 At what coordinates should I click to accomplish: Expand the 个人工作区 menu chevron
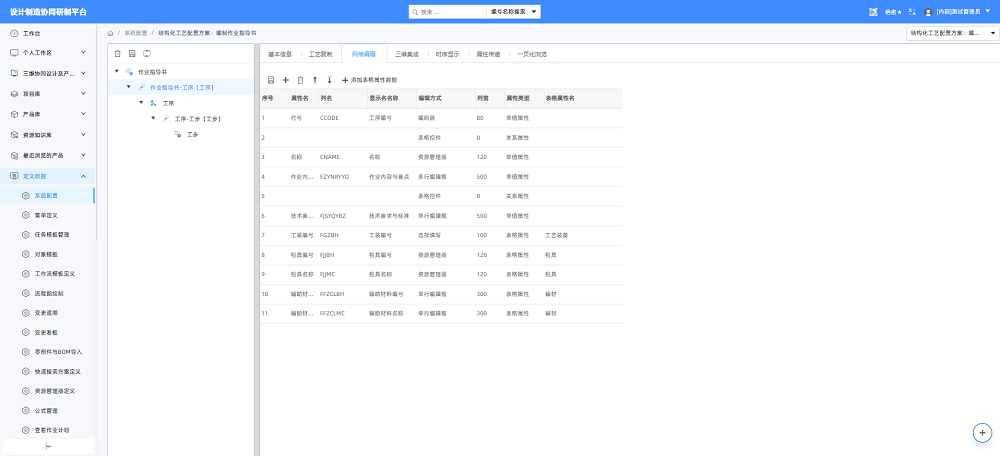[x=84, y=52]
